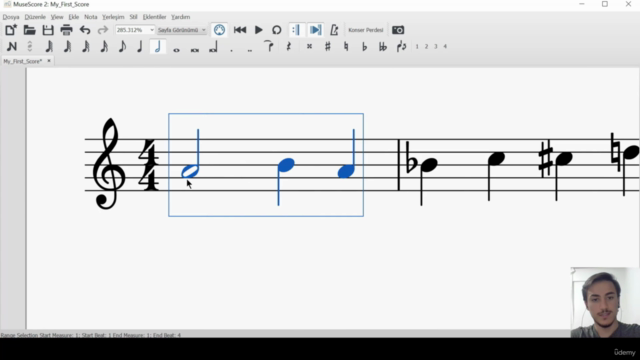Add an augmentation dot
This screenshot has height=360, width=640.
tap(231, 50)
